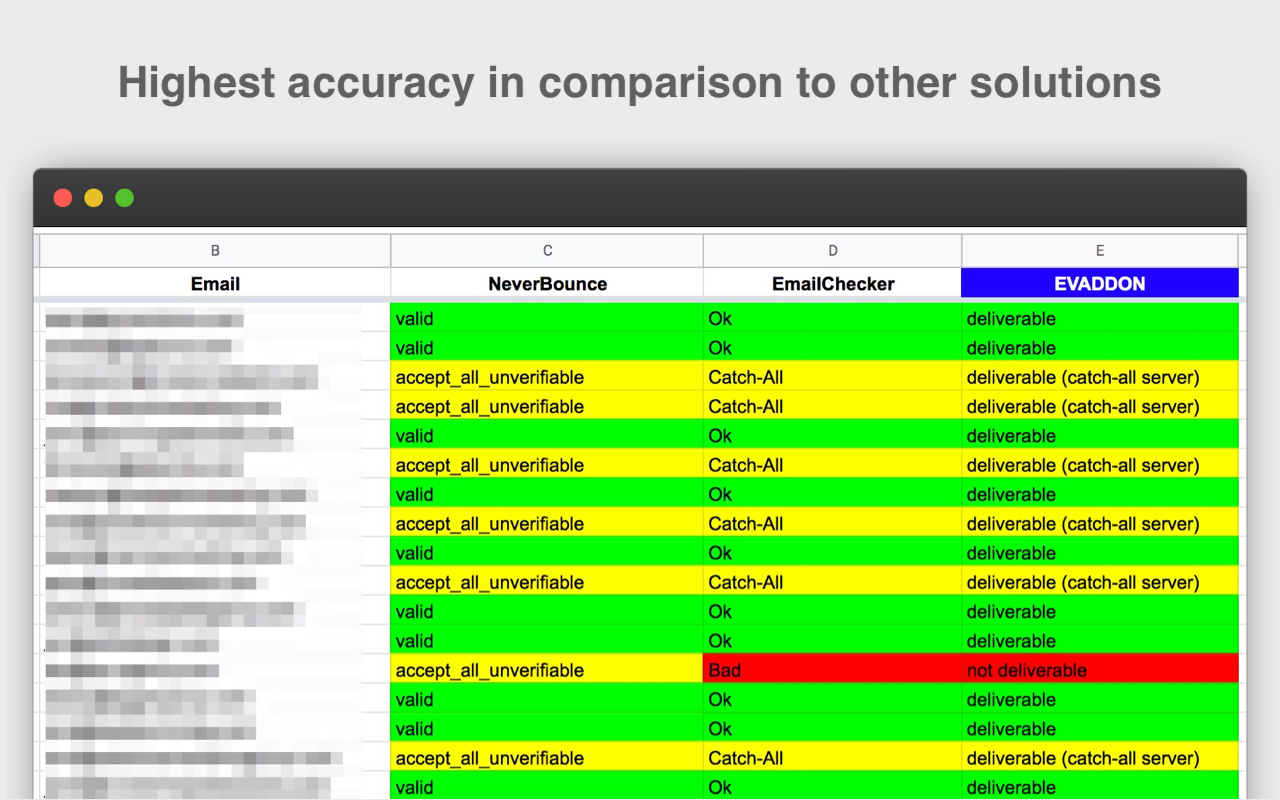The height and width of the screenshot is (800, 1280).
Task: Minimize window with yellow button
Action: (94, 197)
